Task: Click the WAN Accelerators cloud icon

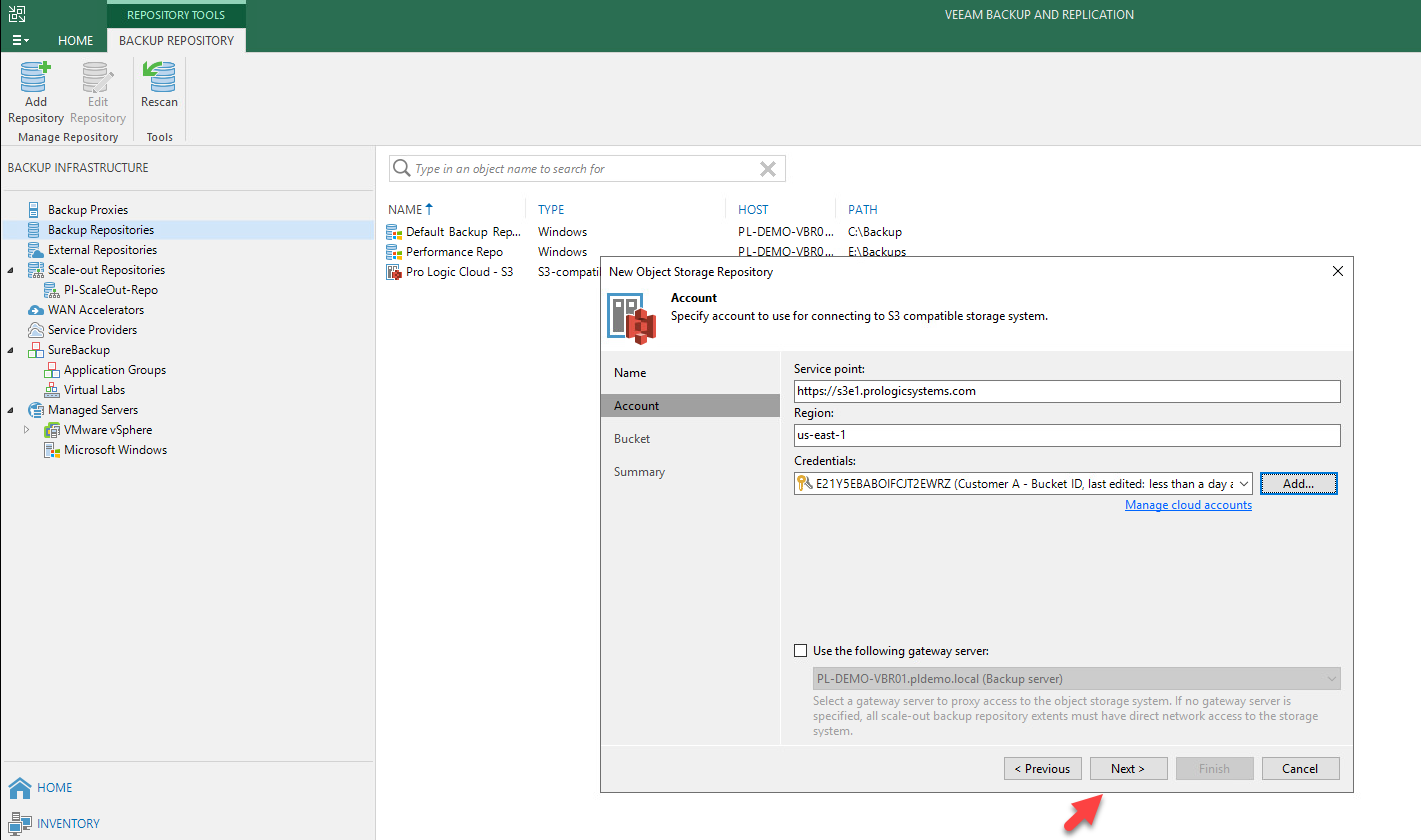Action: (x=34, y=310)
